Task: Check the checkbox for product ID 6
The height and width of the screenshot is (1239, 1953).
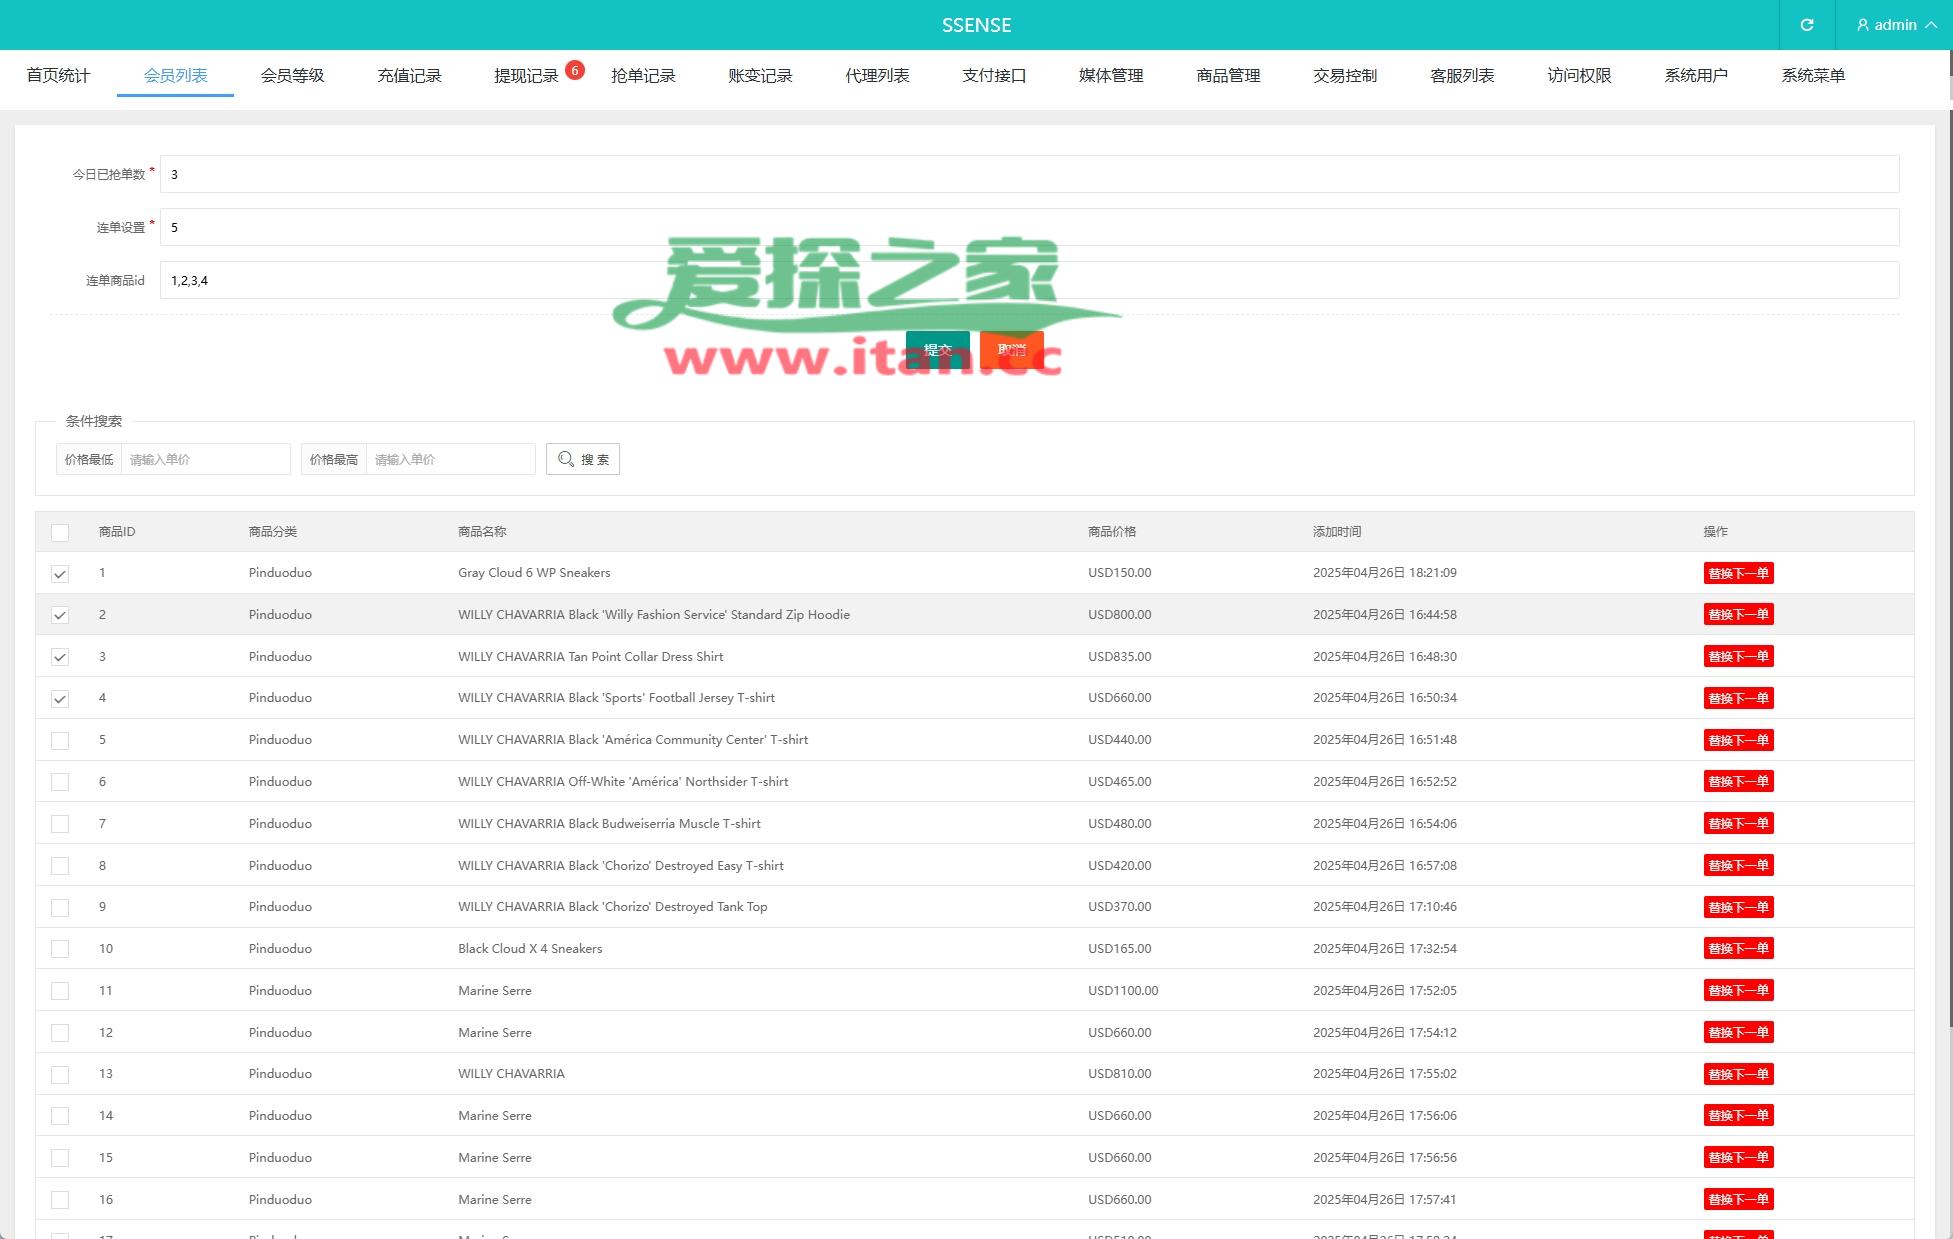Action: point(60,782)
